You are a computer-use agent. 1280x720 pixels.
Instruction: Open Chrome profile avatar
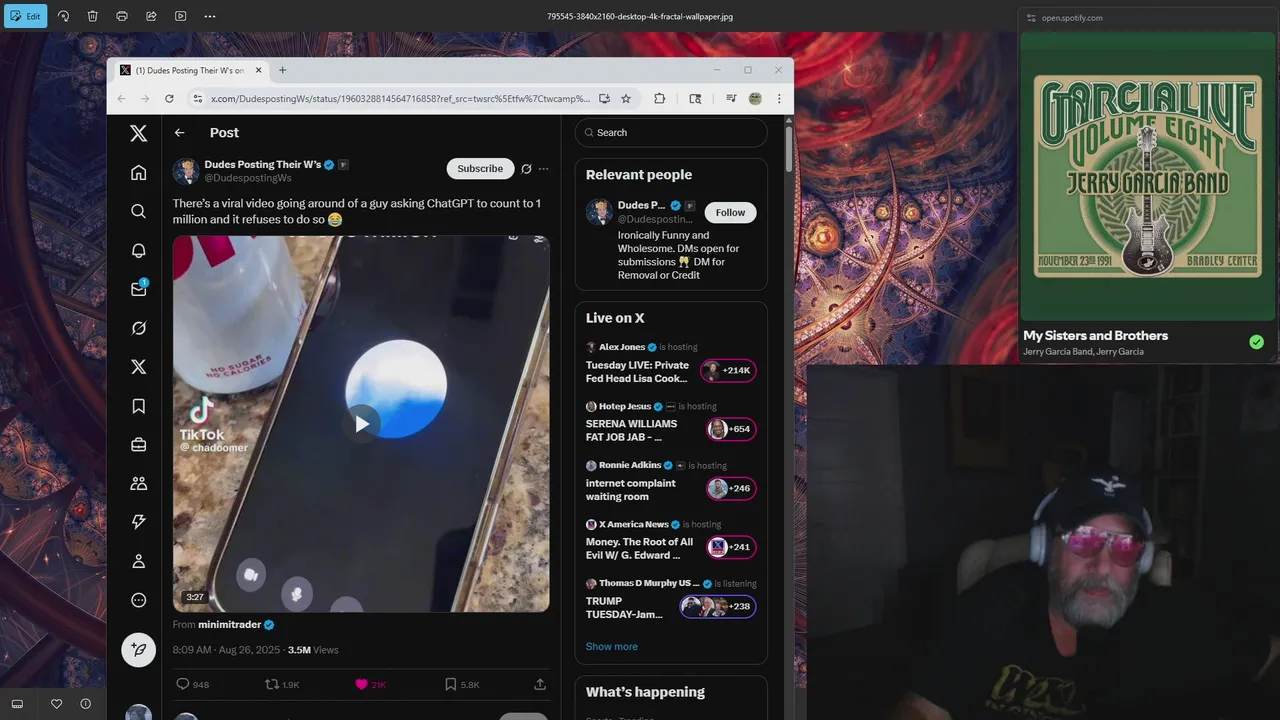click(755, 98)
